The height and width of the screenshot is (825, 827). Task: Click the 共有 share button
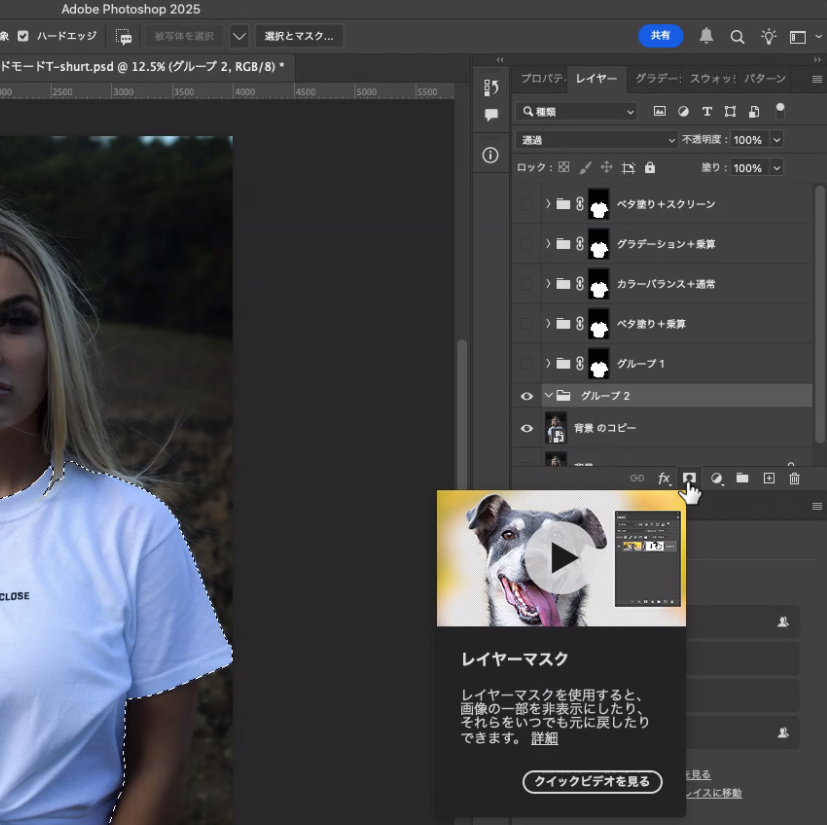point(660,36)
